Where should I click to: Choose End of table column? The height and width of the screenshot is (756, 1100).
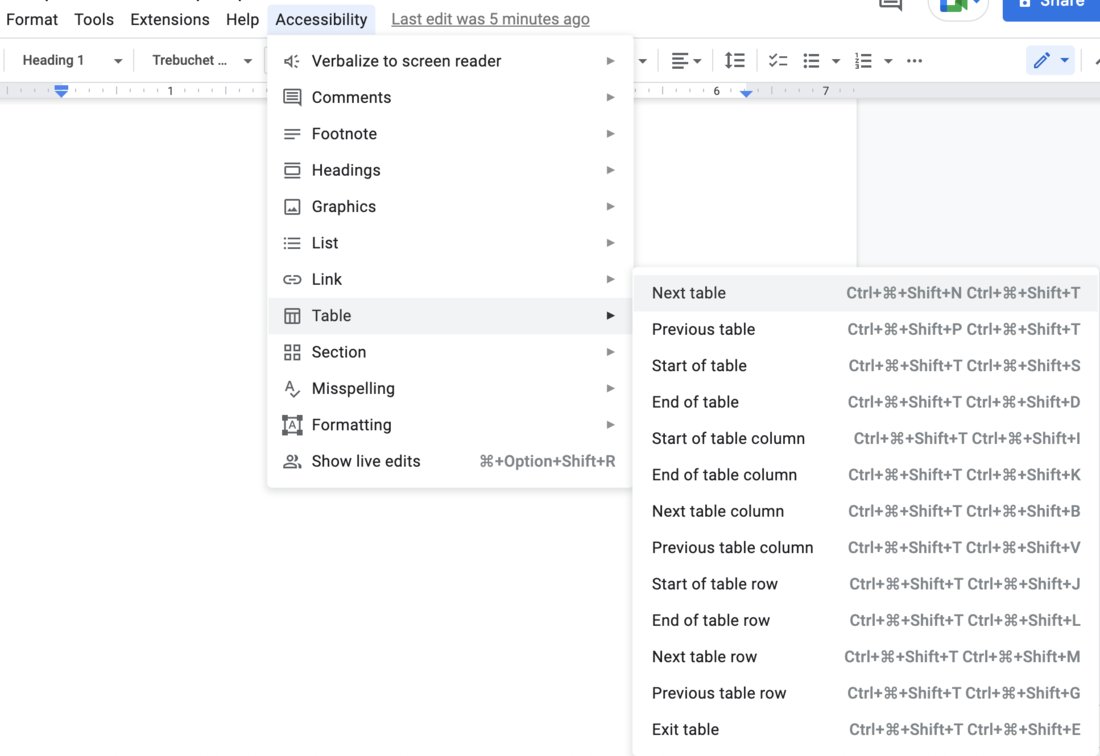865,475
